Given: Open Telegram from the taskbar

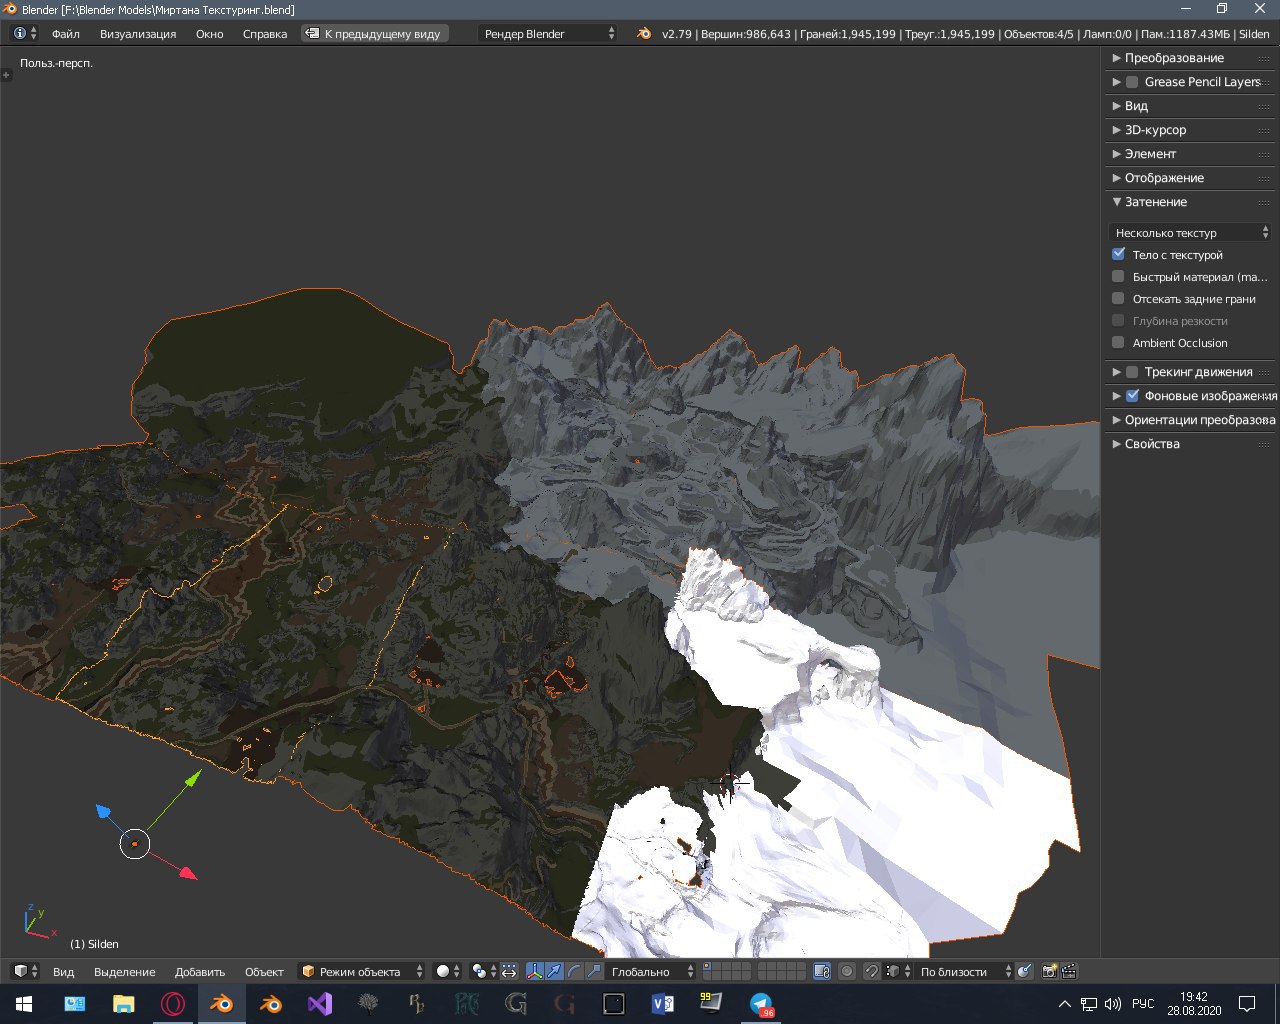Looking at the screenshot, I should [x=761, y=1003].
